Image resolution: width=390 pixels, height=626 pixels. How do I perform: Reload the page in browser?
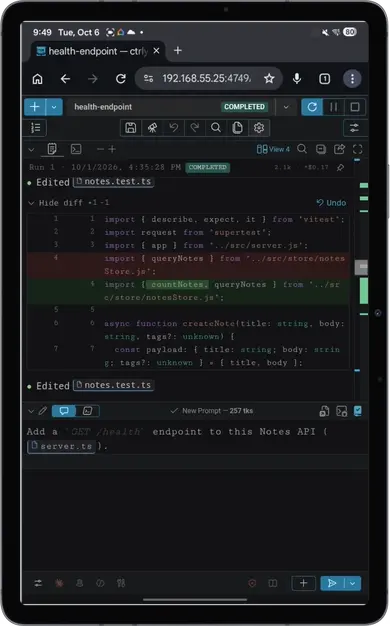121,79
